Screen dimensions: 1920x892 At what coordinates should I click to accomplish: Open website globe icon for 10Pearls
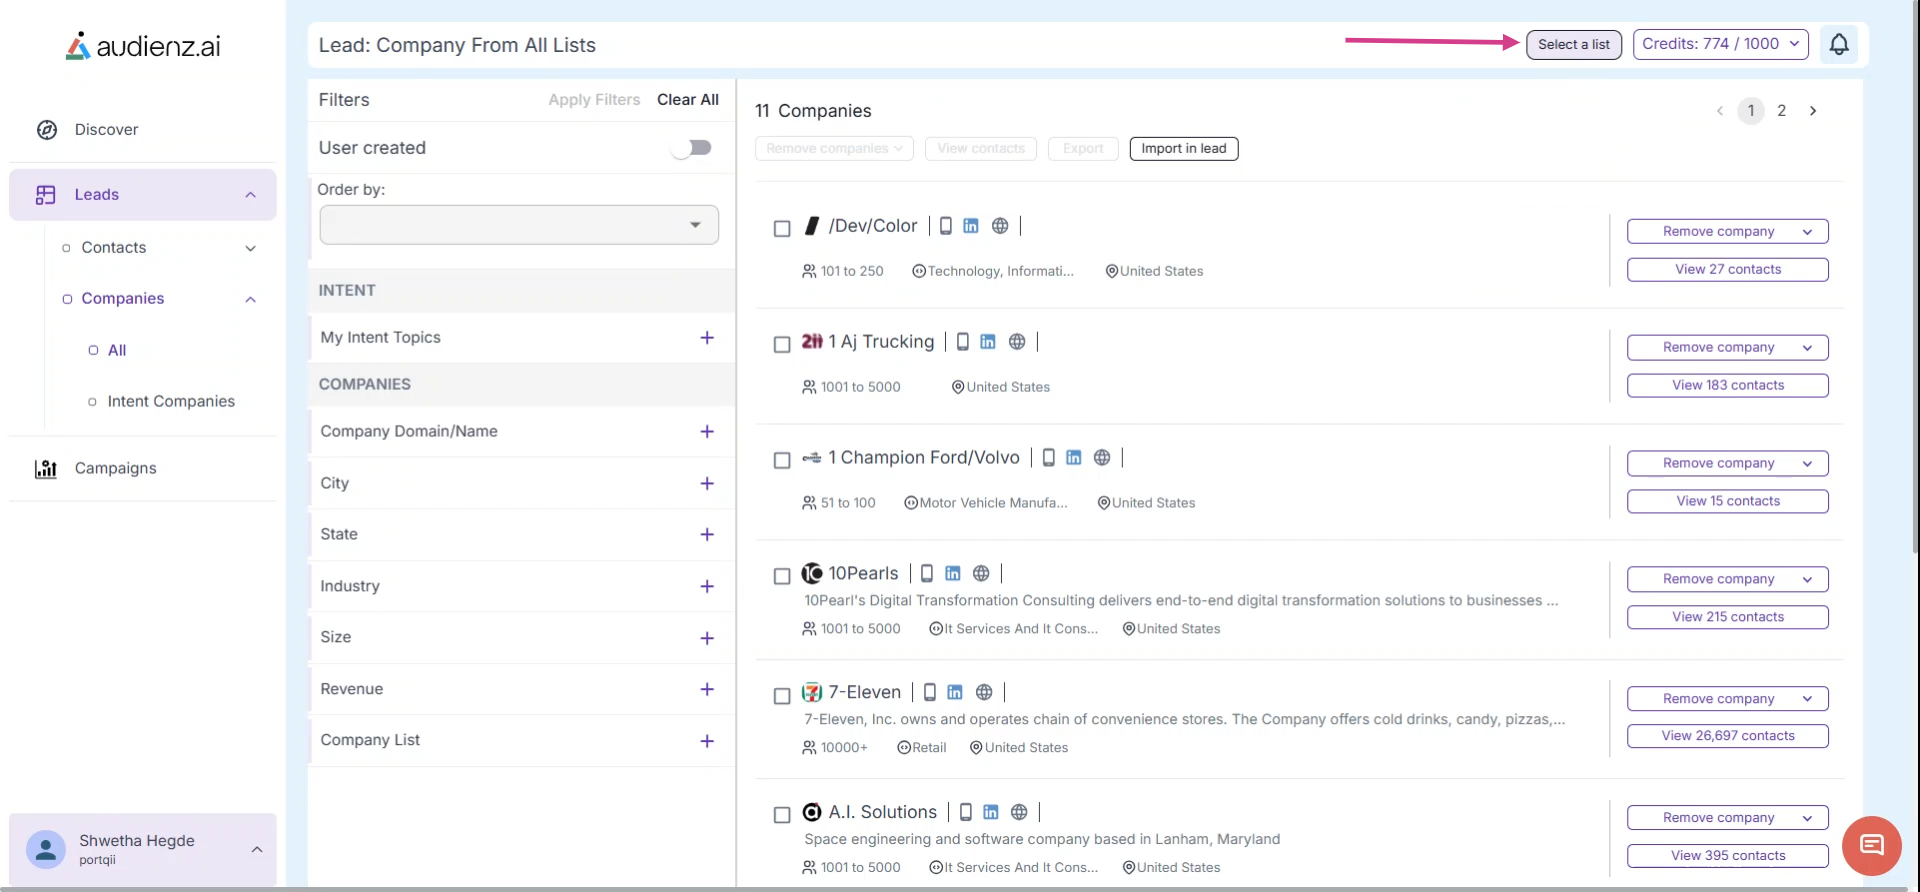[981, 573]
